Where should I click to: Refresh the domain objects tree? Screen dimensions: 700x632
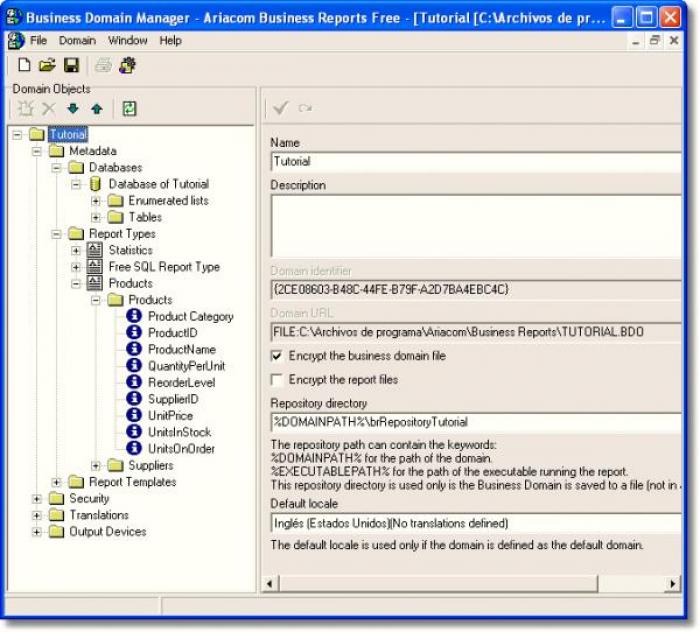129,108
